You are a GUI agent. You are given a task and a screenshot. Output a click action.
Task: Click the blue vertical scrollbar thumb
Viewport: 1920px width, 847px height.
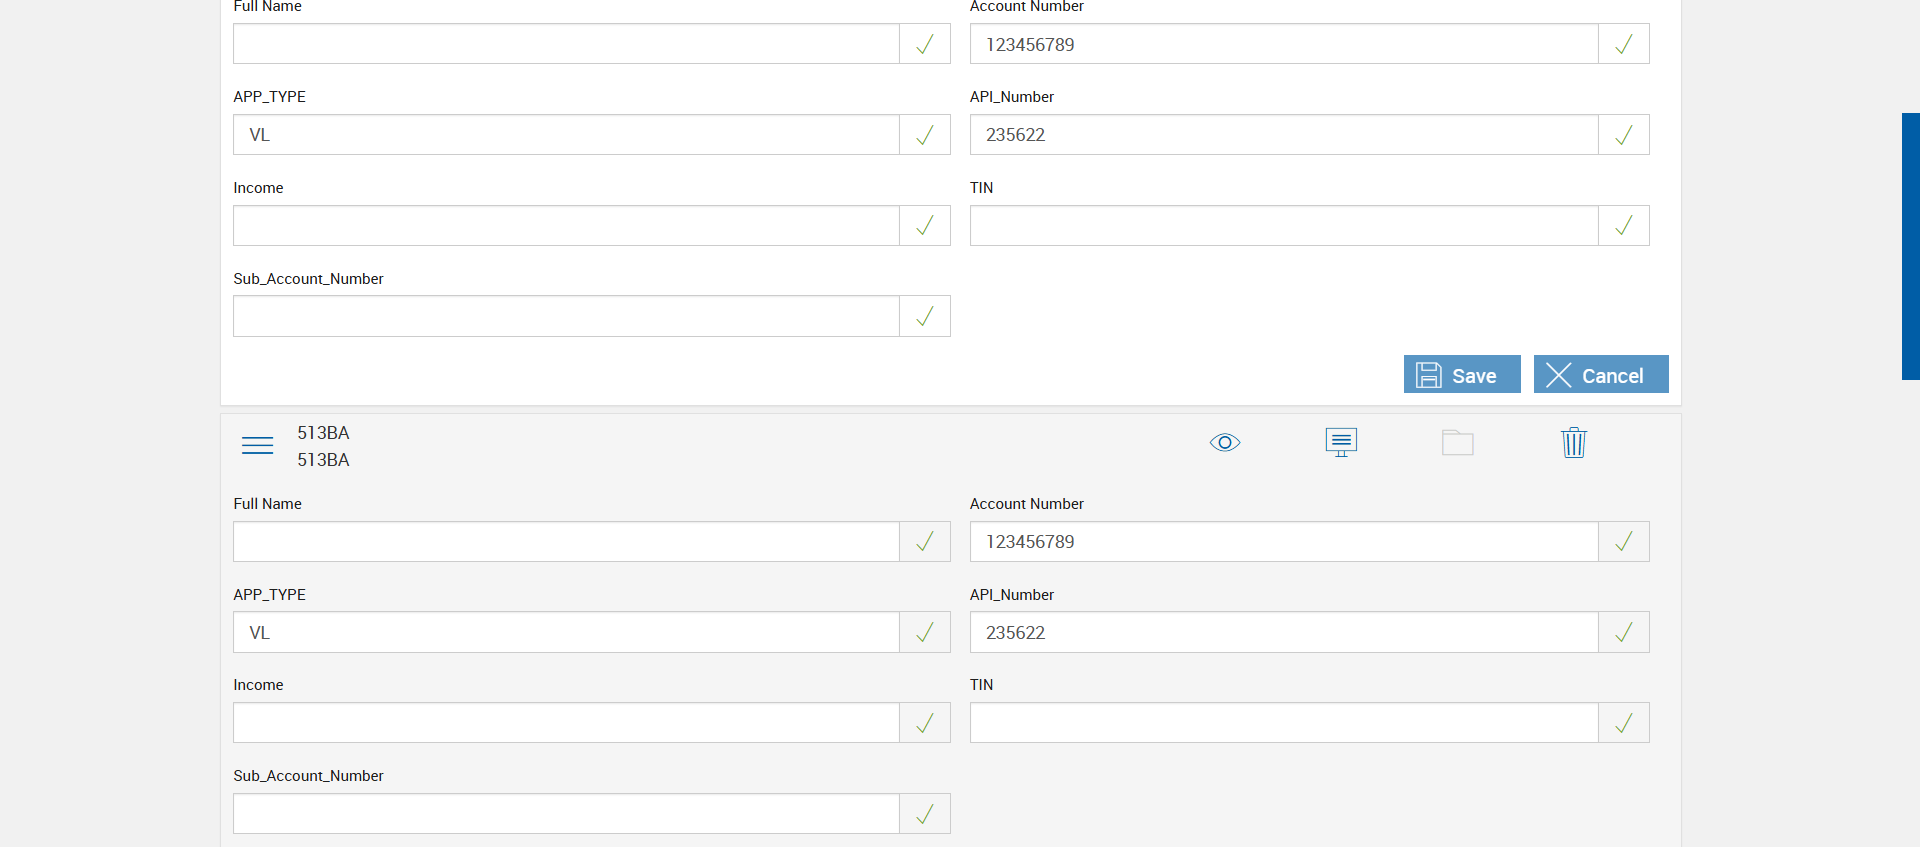click(1910, 246)
